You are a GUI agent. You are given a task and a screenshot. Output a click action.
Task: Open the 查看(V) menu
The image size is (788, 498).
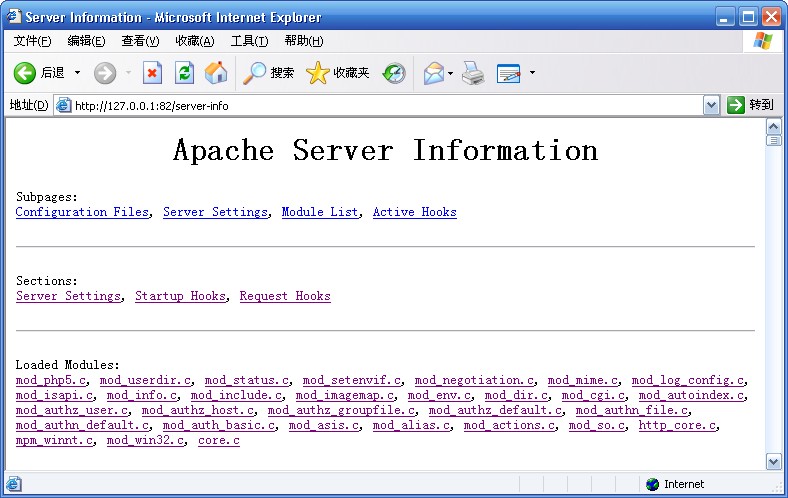(x=140, y=41)
